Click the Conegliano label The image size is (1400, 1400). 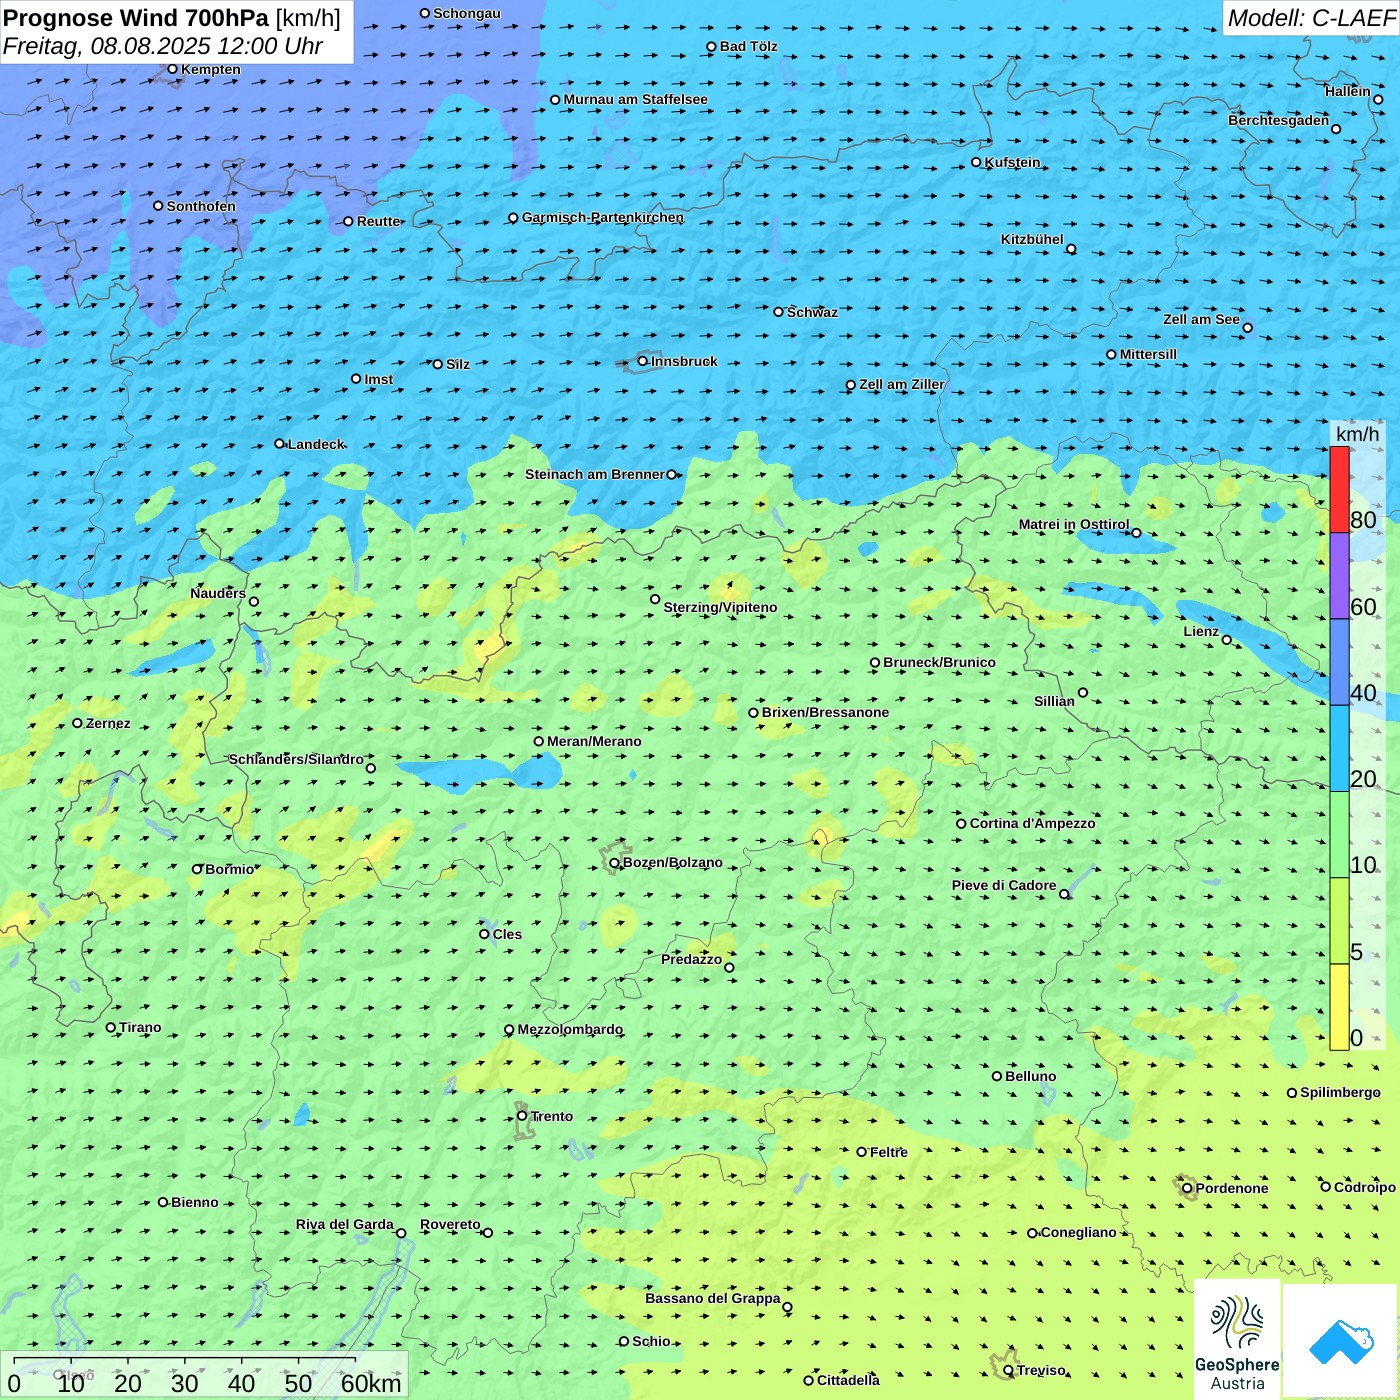click(x=1078, y=1232)
